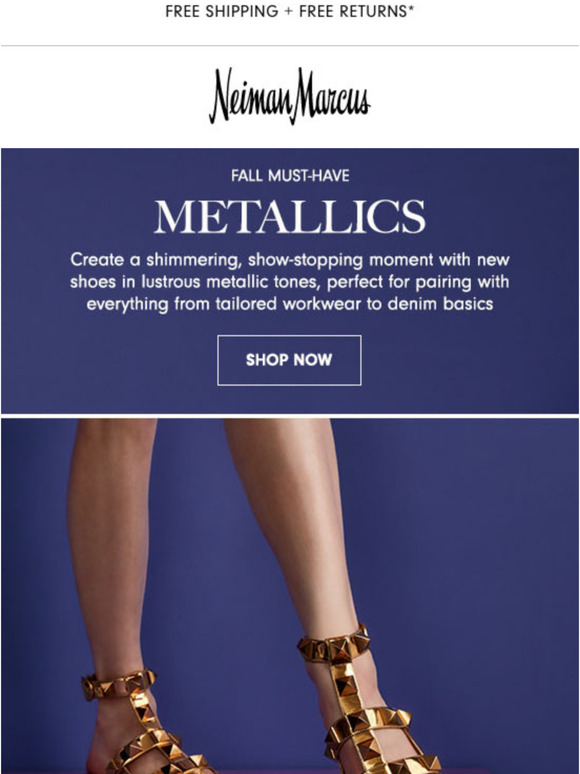Screen dimensions: 580x774
Task: Click the purple backdrop right of model's legs
Action: pos(479,568)
